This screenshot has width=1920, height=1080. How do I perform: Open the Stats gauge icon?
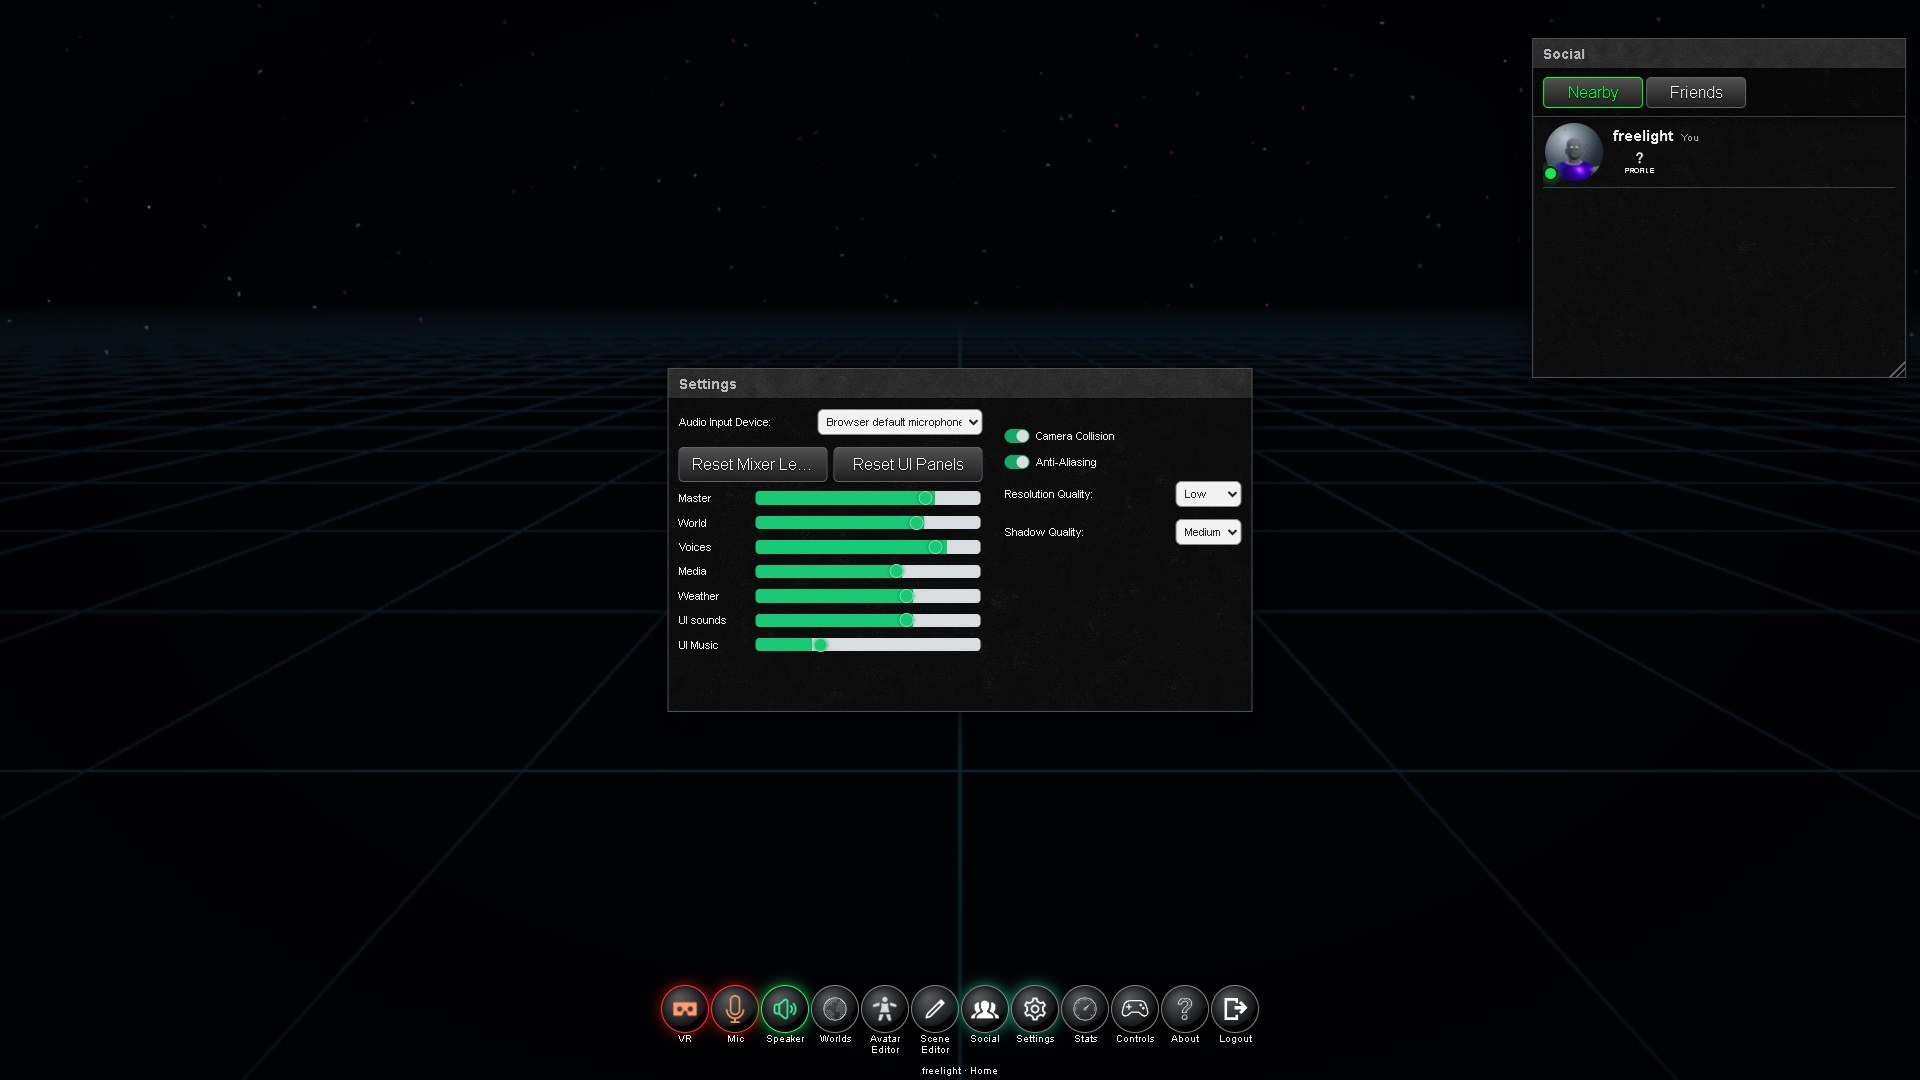[1085, 1009]
